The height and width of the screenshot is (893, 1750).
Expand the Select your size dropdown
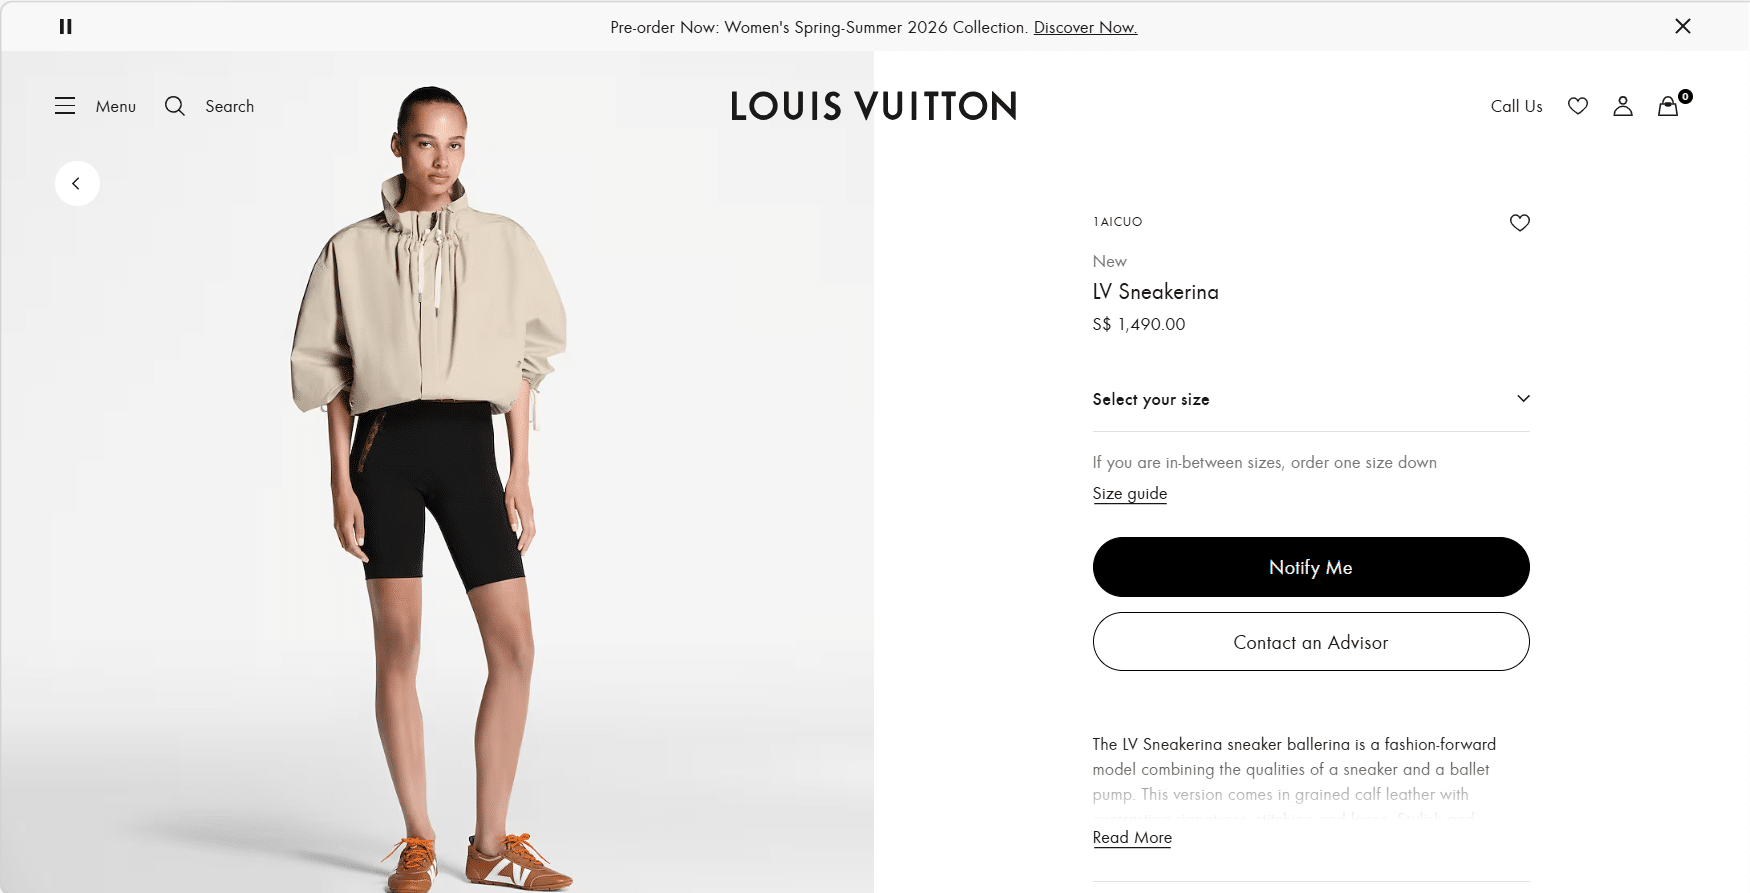1311,399
